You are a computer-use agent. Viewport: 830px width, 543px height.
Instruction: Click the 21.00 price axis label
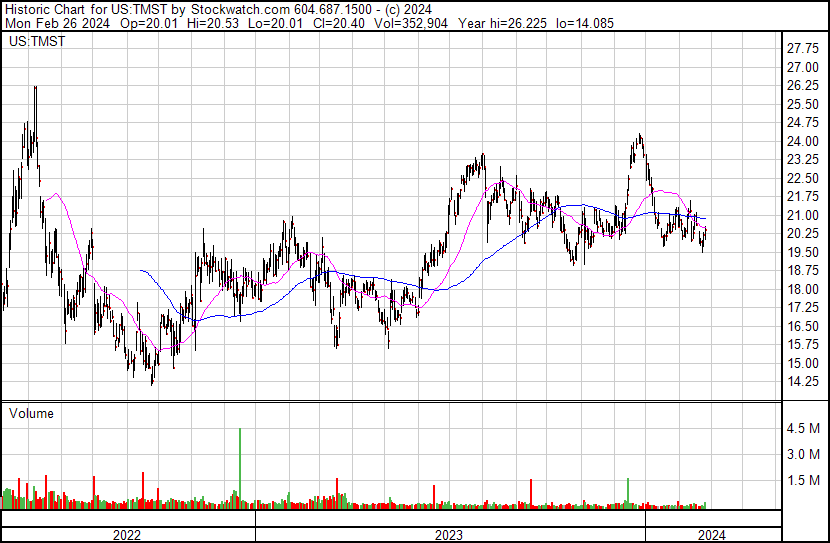tap(802, 215)
